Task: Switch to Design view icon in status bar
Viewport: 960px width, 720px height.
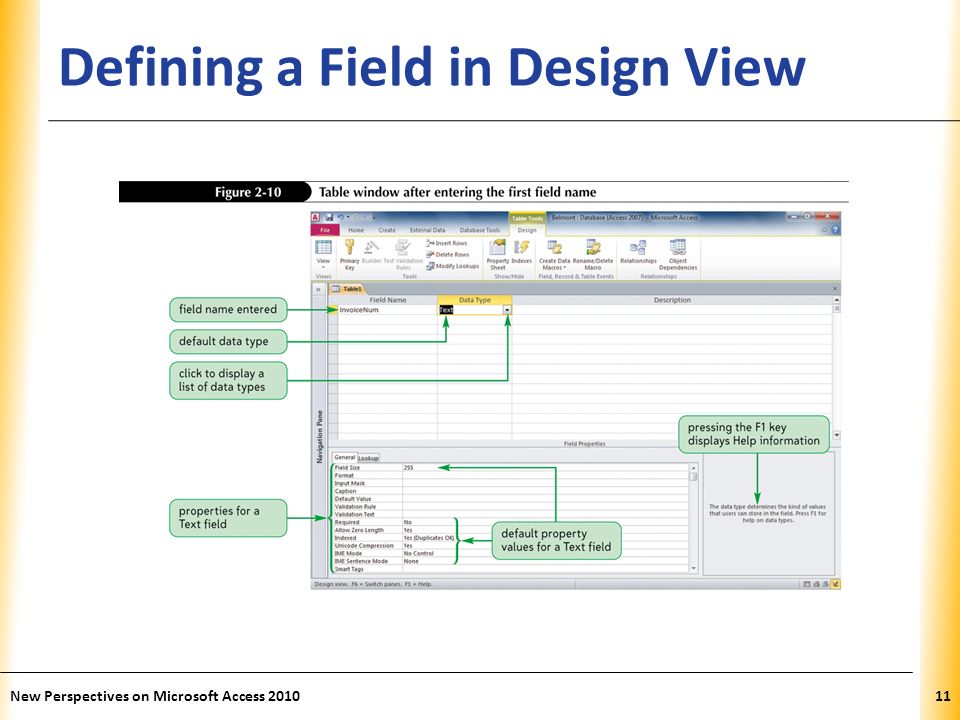Action: point(836,584)
